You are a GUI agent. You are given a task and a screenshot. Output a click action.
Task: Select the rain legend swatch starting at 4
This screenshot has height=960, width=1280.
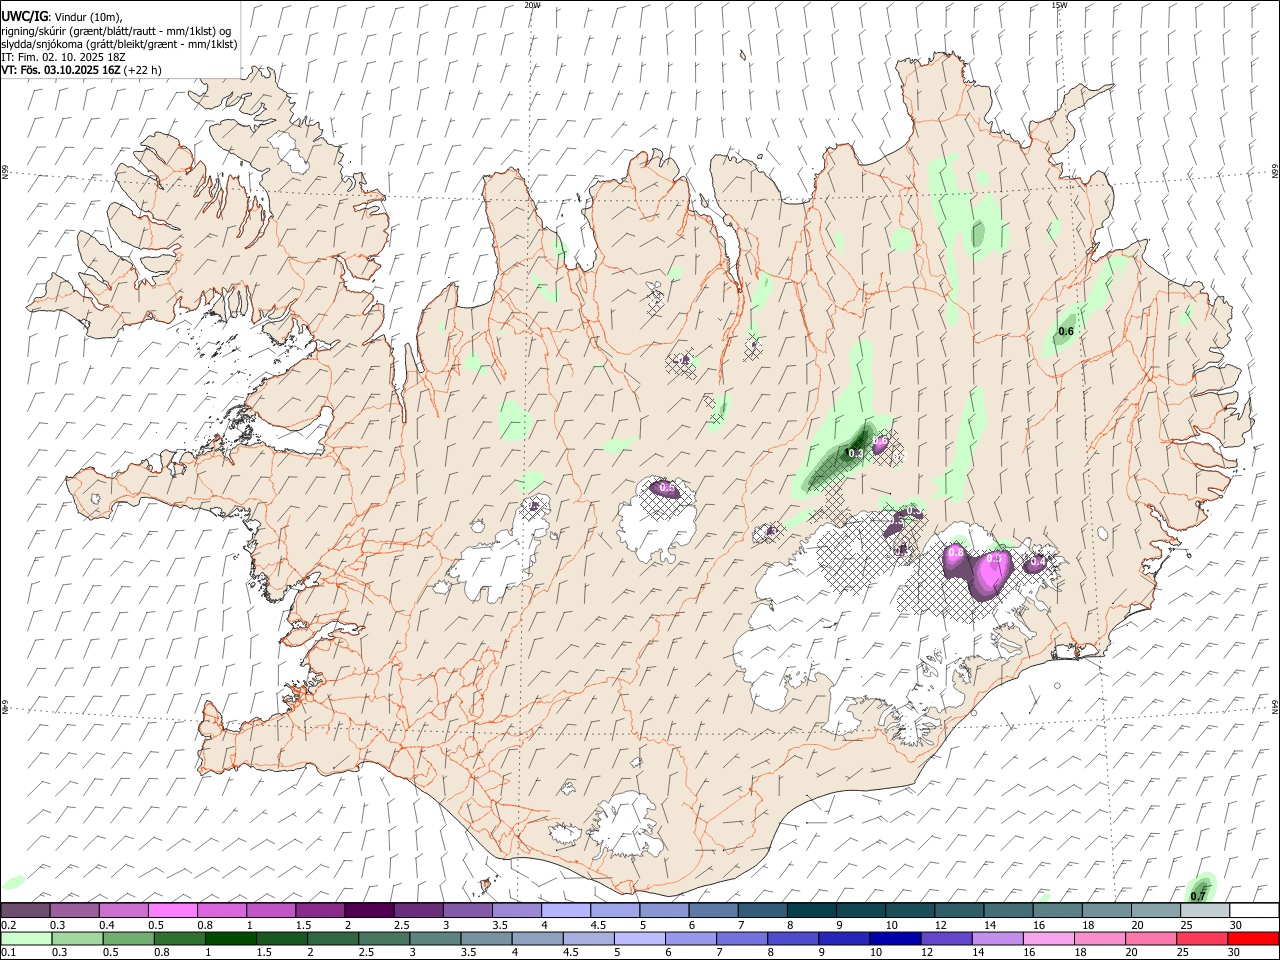[x=537, y=939]
